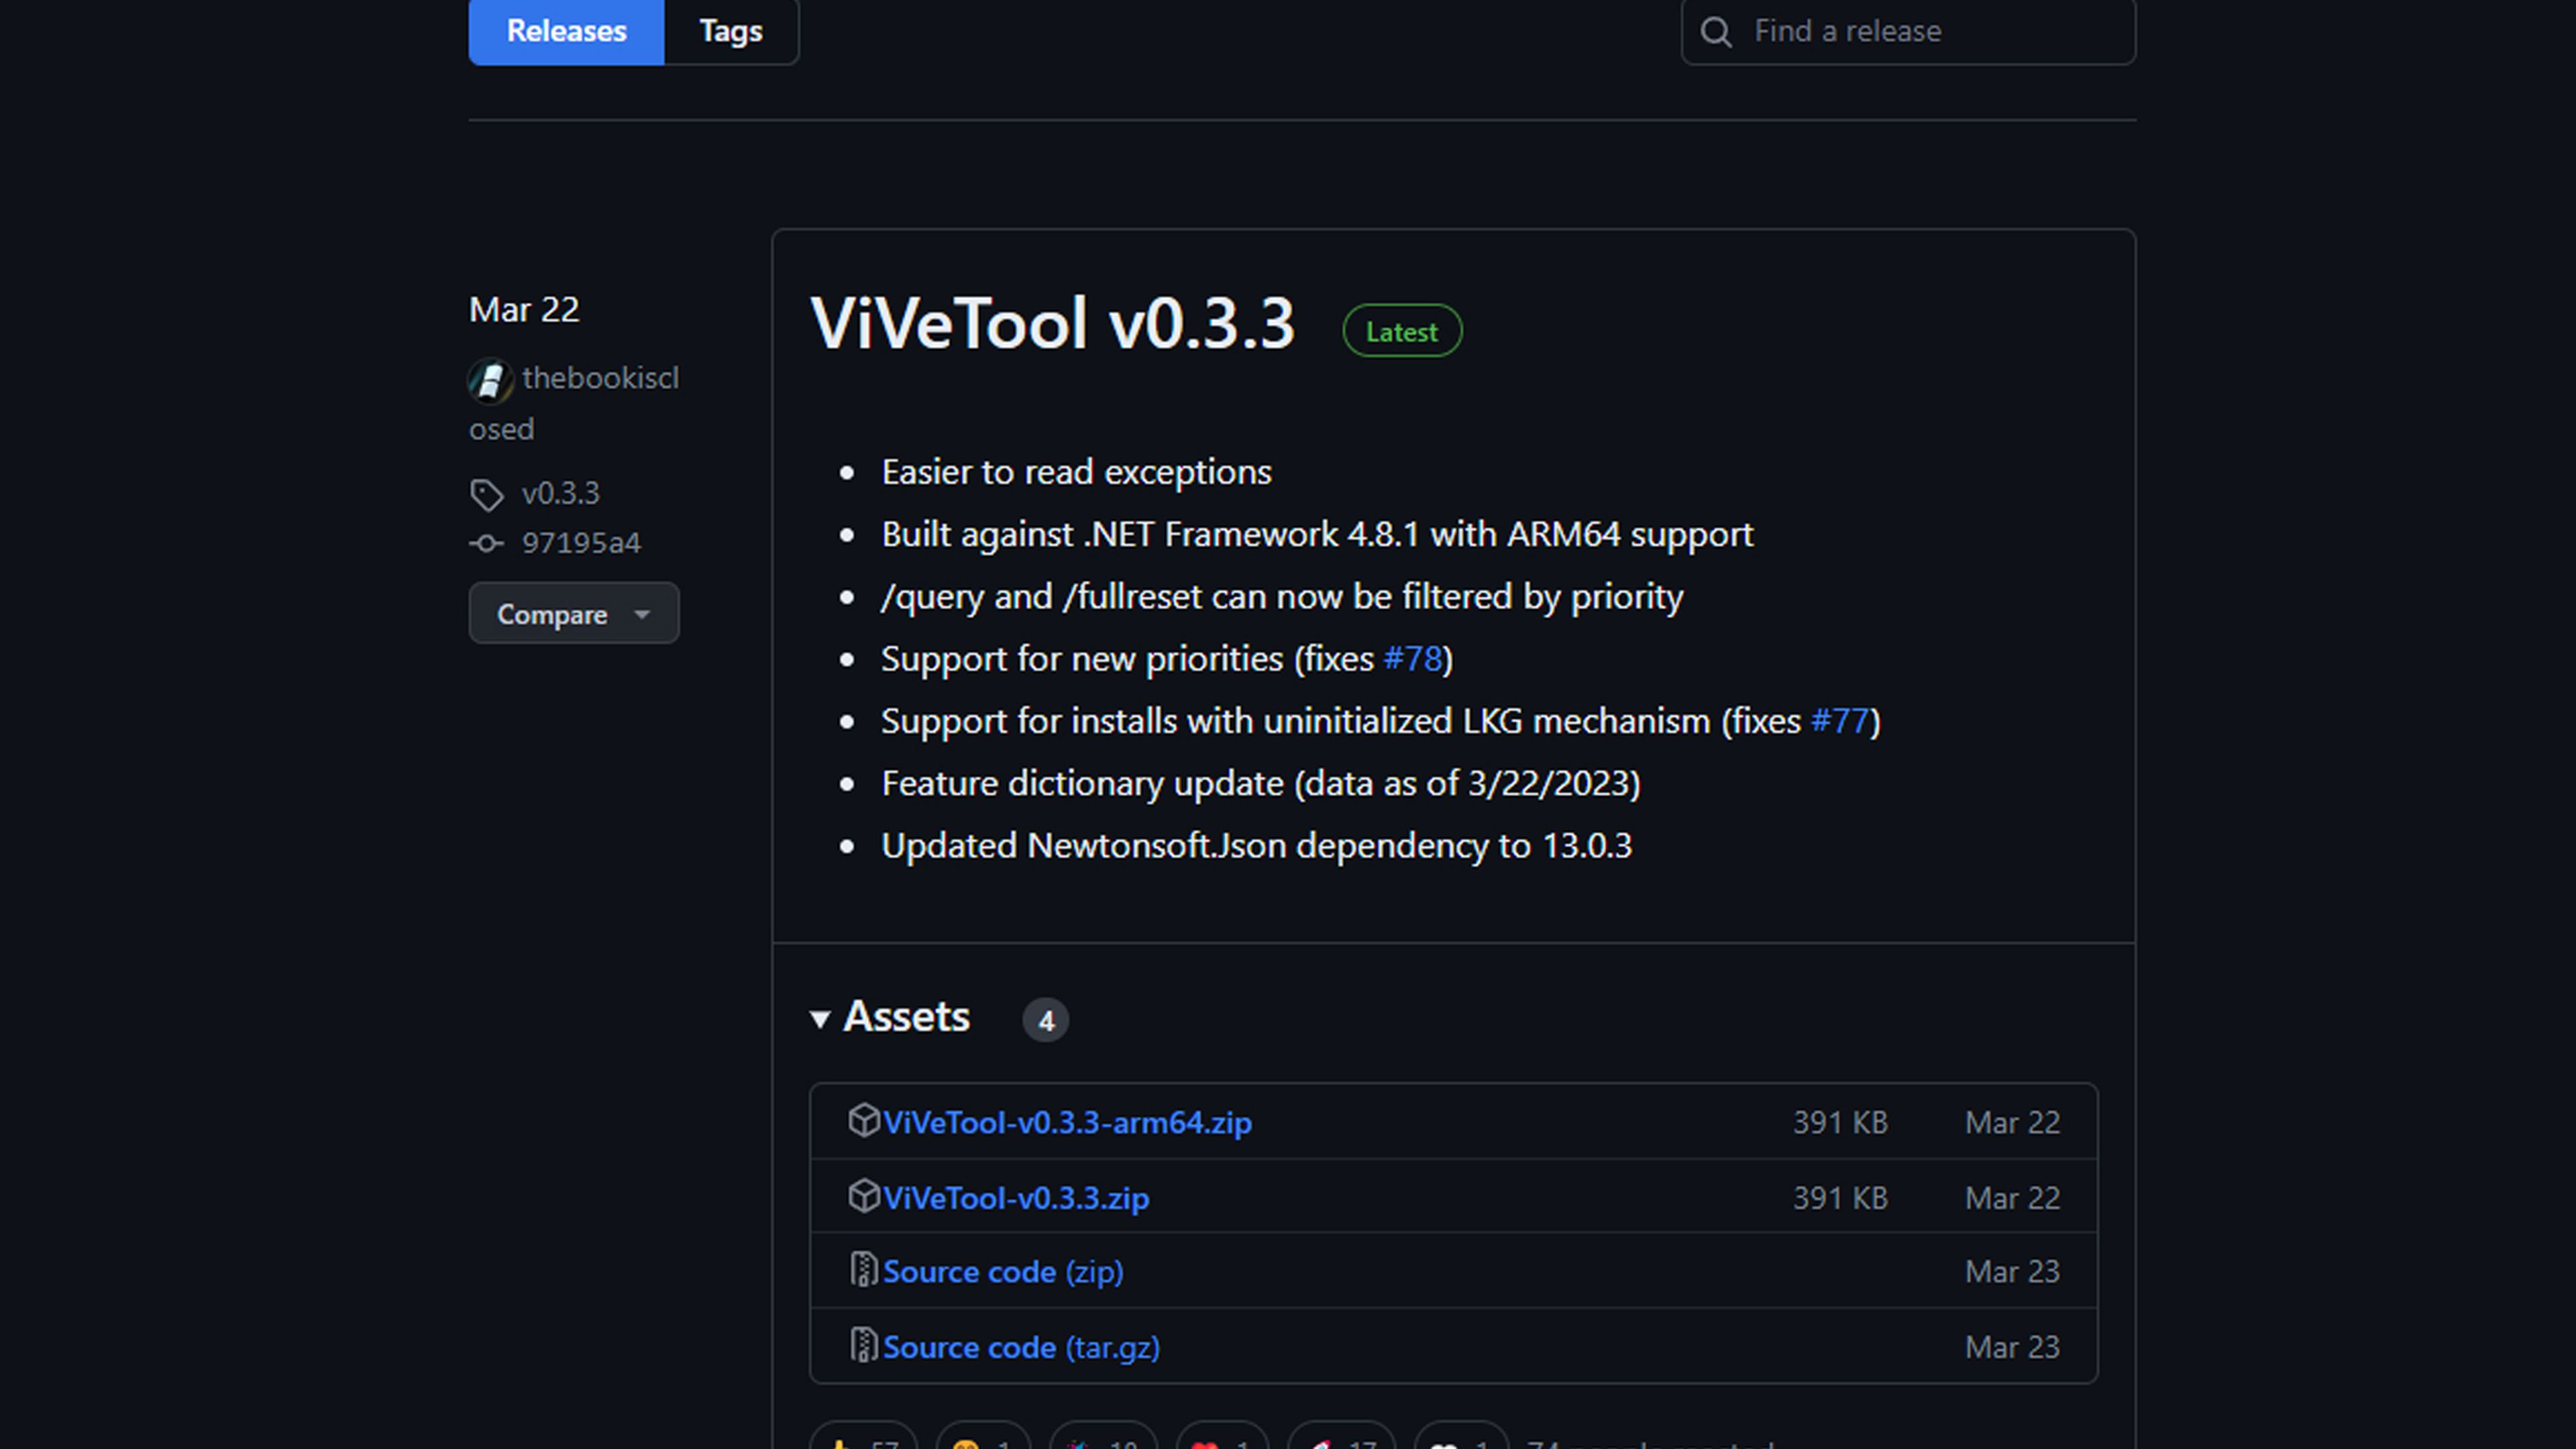This screenshot has width=2576, height=1449.
Task: Collapse the Assets section triangle
Action: click(820, 1019)
